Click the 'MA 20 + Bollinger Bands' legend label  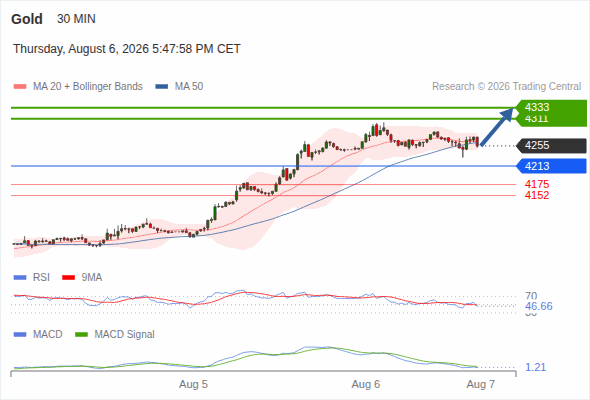tap(88, 87)
